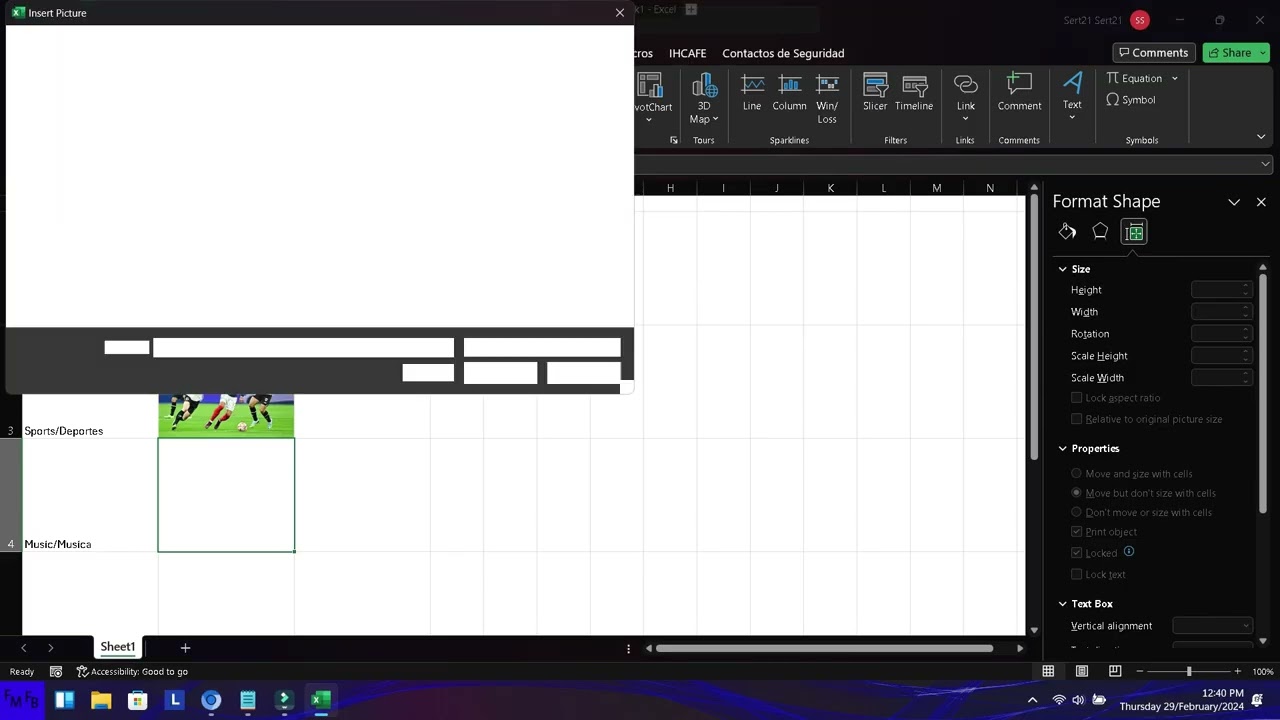
Task: Expand the formula bar
Action: 1266,164
